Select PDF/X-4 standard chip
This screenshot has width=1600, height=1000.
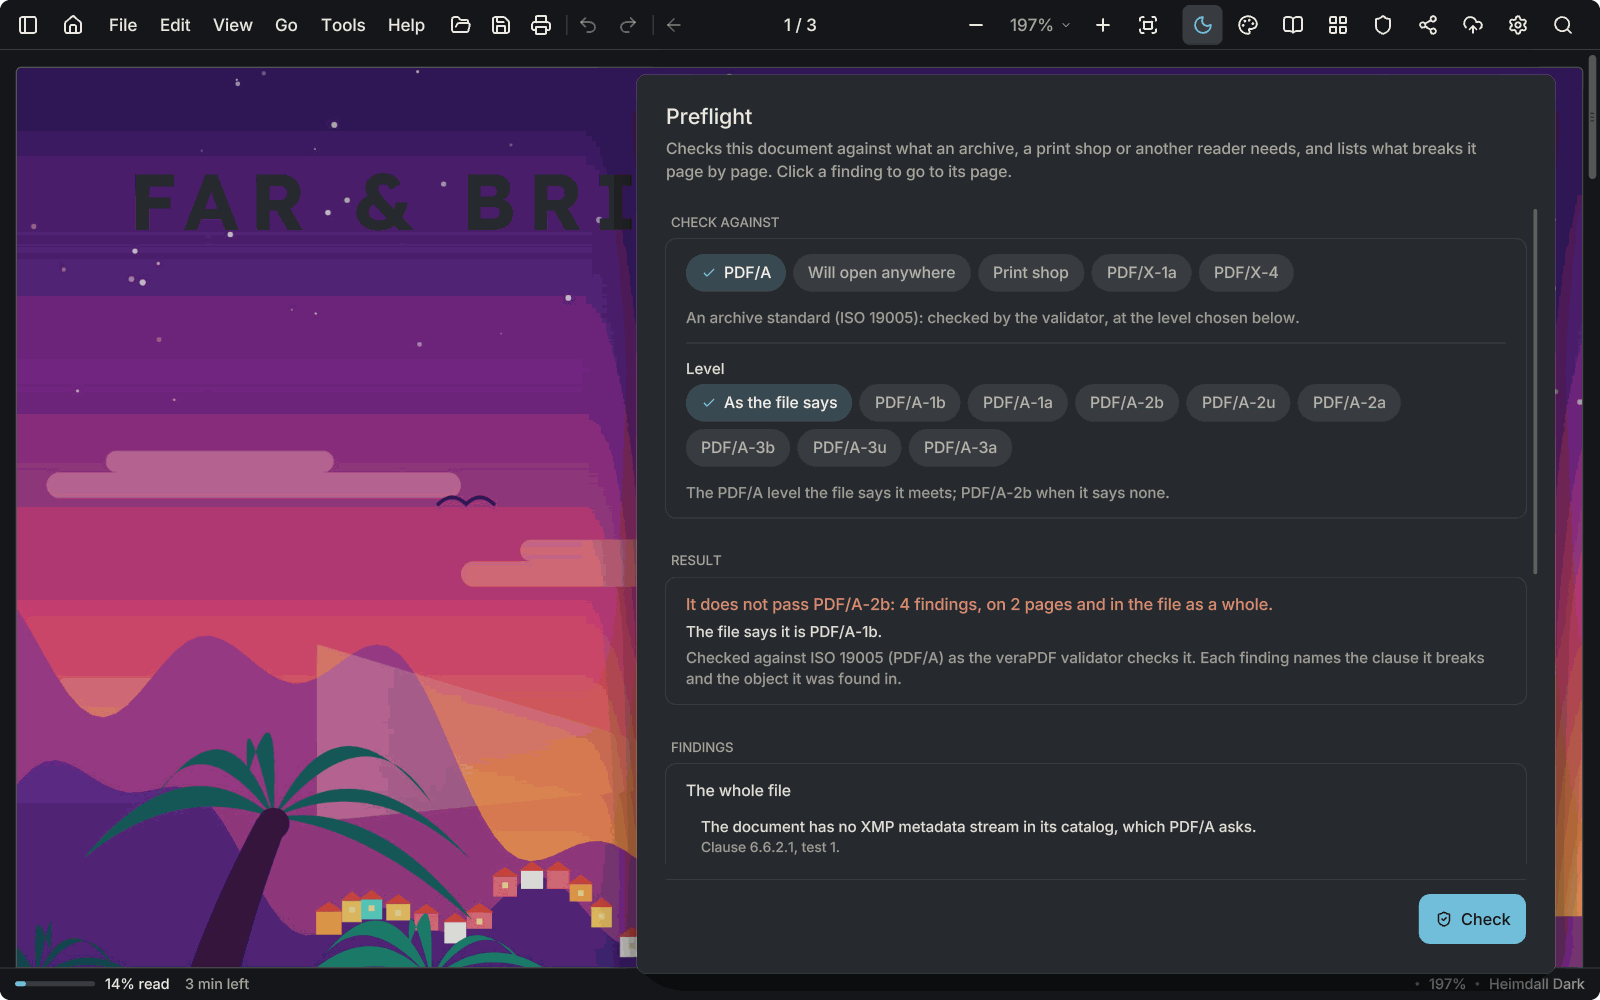click(1246, 273)
